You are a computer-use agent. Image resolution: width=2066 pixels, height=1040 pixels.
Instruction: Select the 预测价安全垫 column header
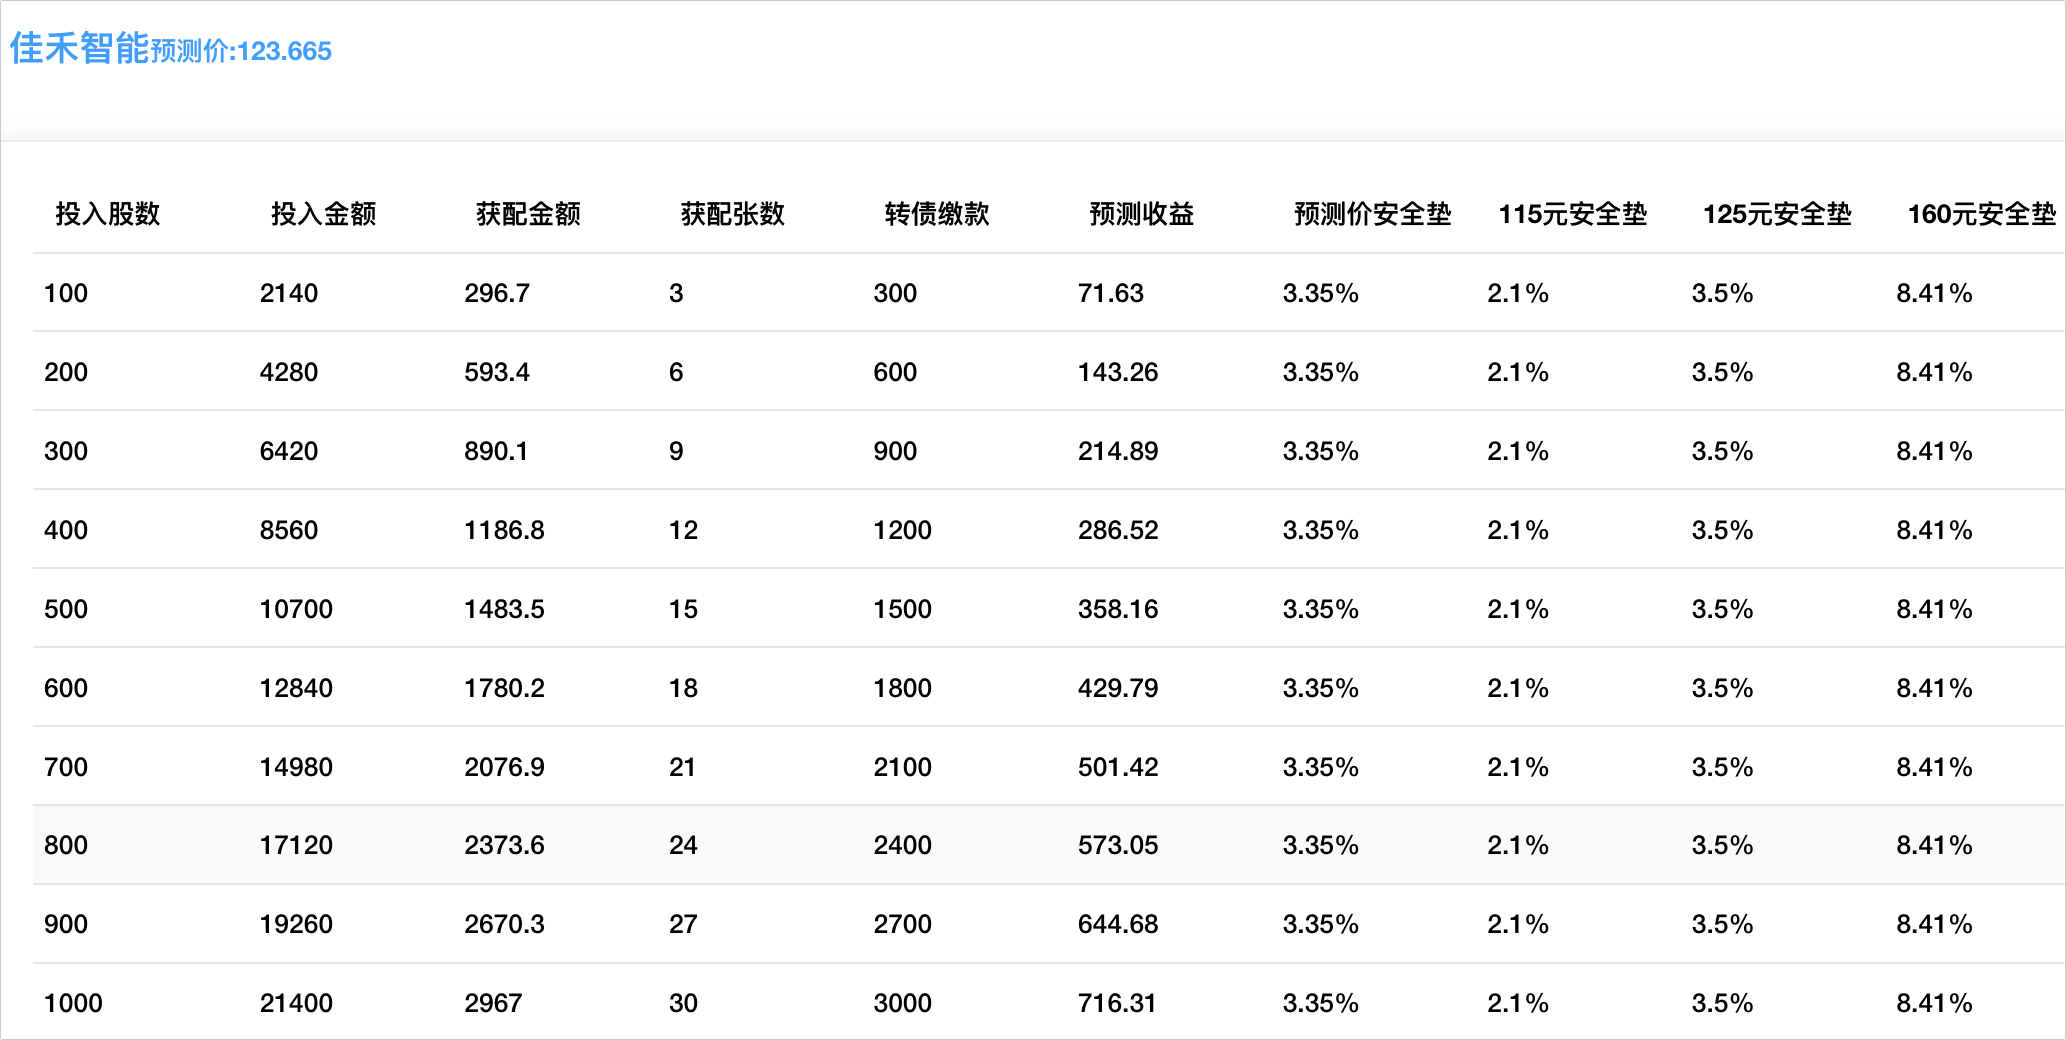(1372, 214)
